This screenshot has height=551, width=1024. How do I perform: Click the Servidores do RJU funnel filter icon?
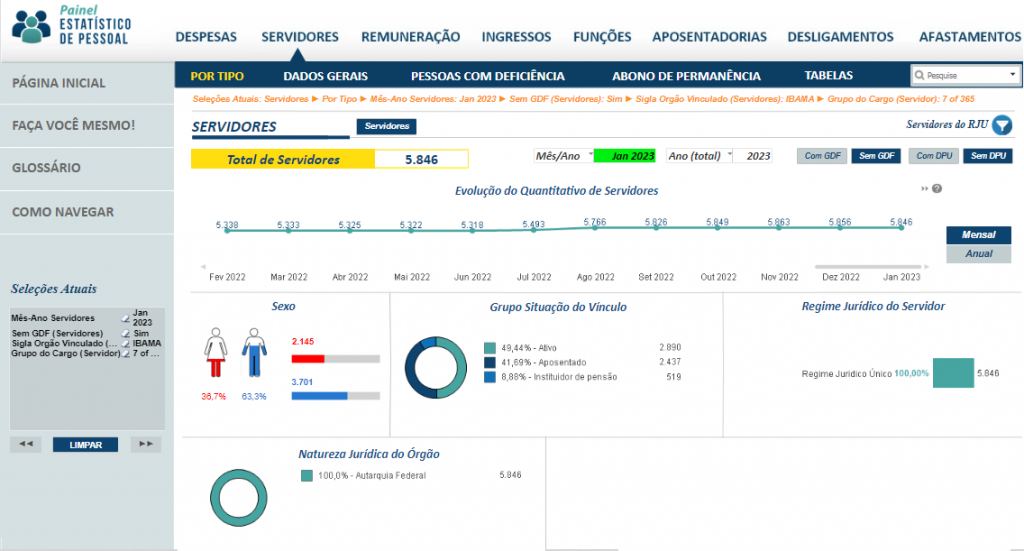point(1002,126)
